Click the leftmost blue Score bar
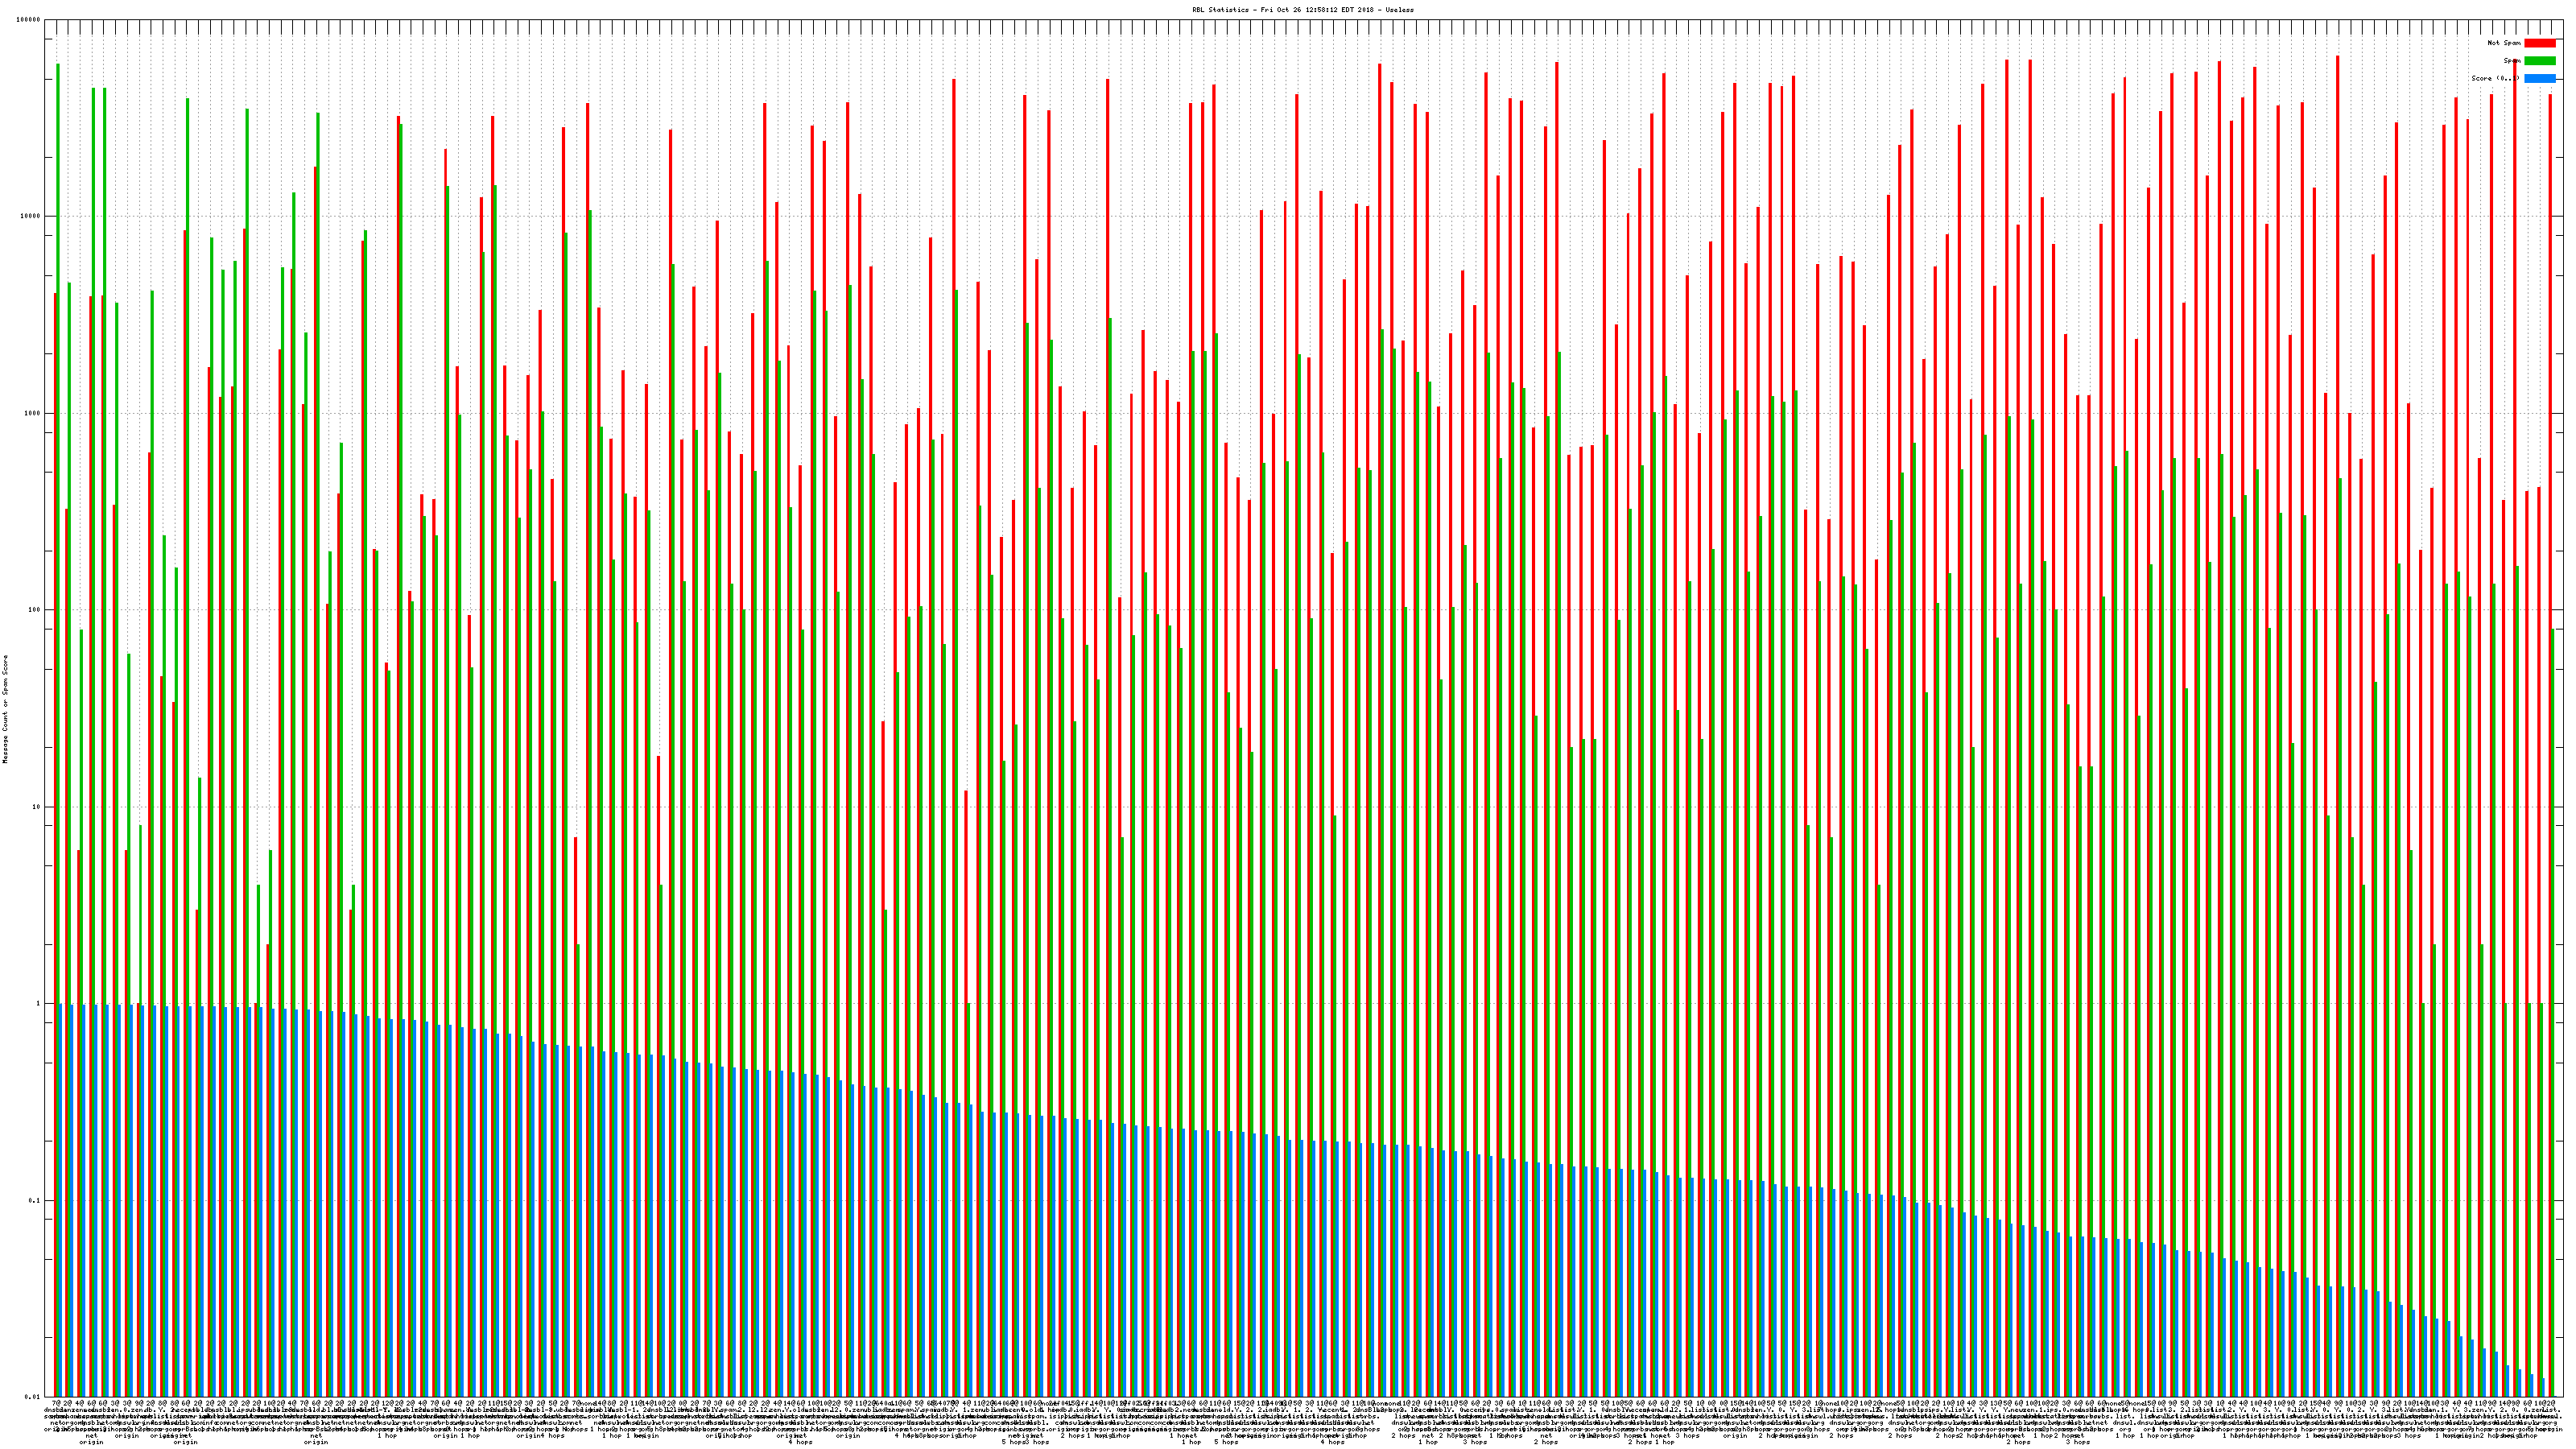The image size is (2576, 1449). (61, 1200)
